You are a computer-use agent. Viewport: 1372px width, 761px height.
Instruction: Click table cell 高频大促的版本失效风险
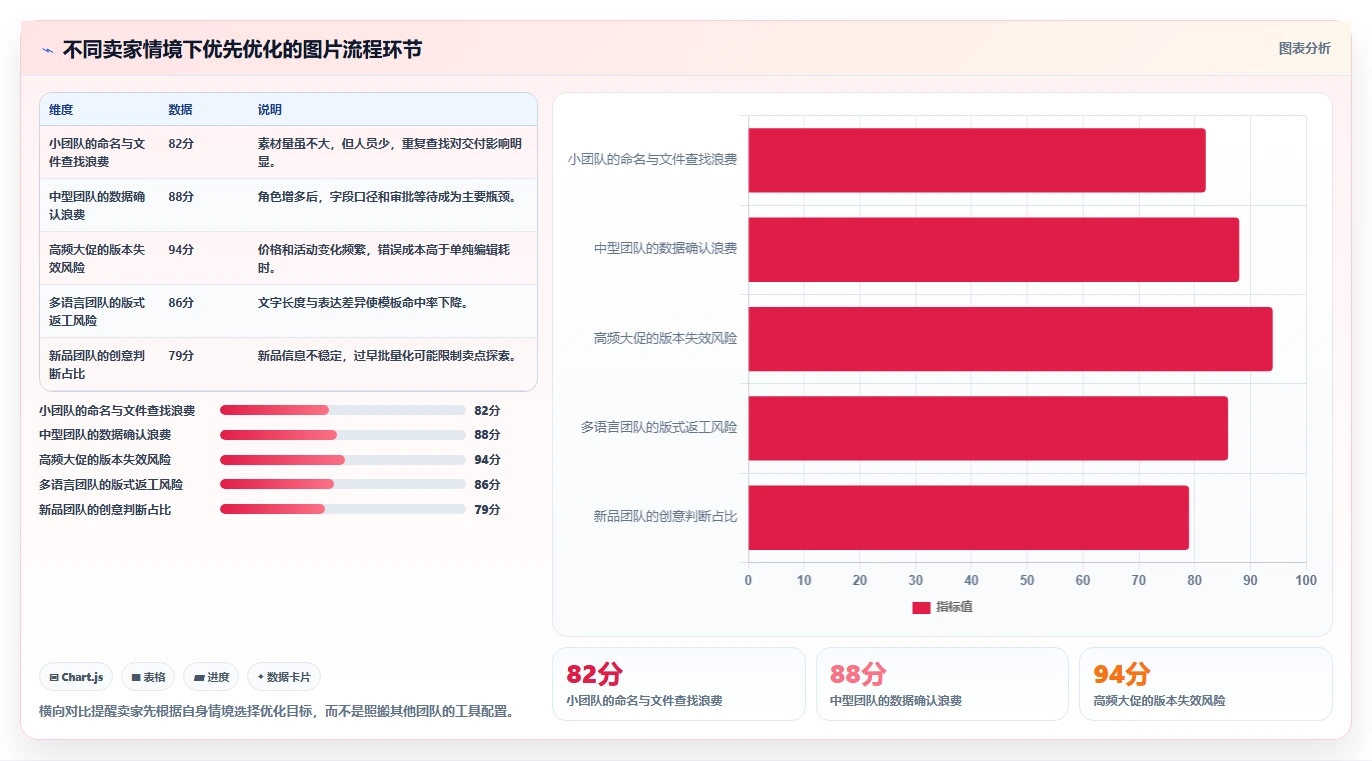pos(99,258)
